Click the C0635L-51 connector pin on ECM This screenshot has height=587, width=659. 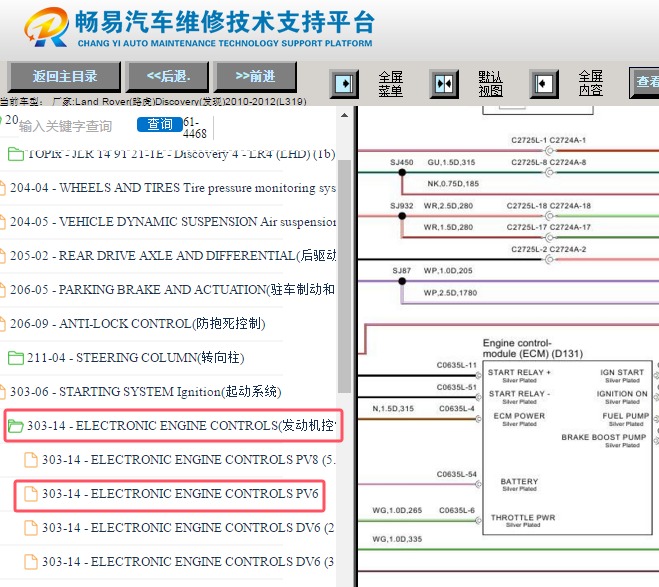(478, 397)
